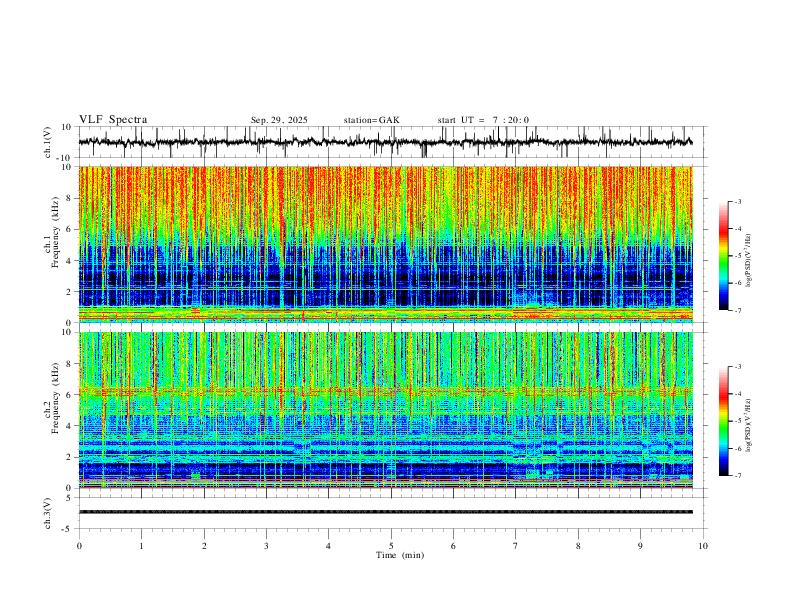Click the "ch.3(V)" axis label
Screen dimensions: 792x612
[48, 513]
